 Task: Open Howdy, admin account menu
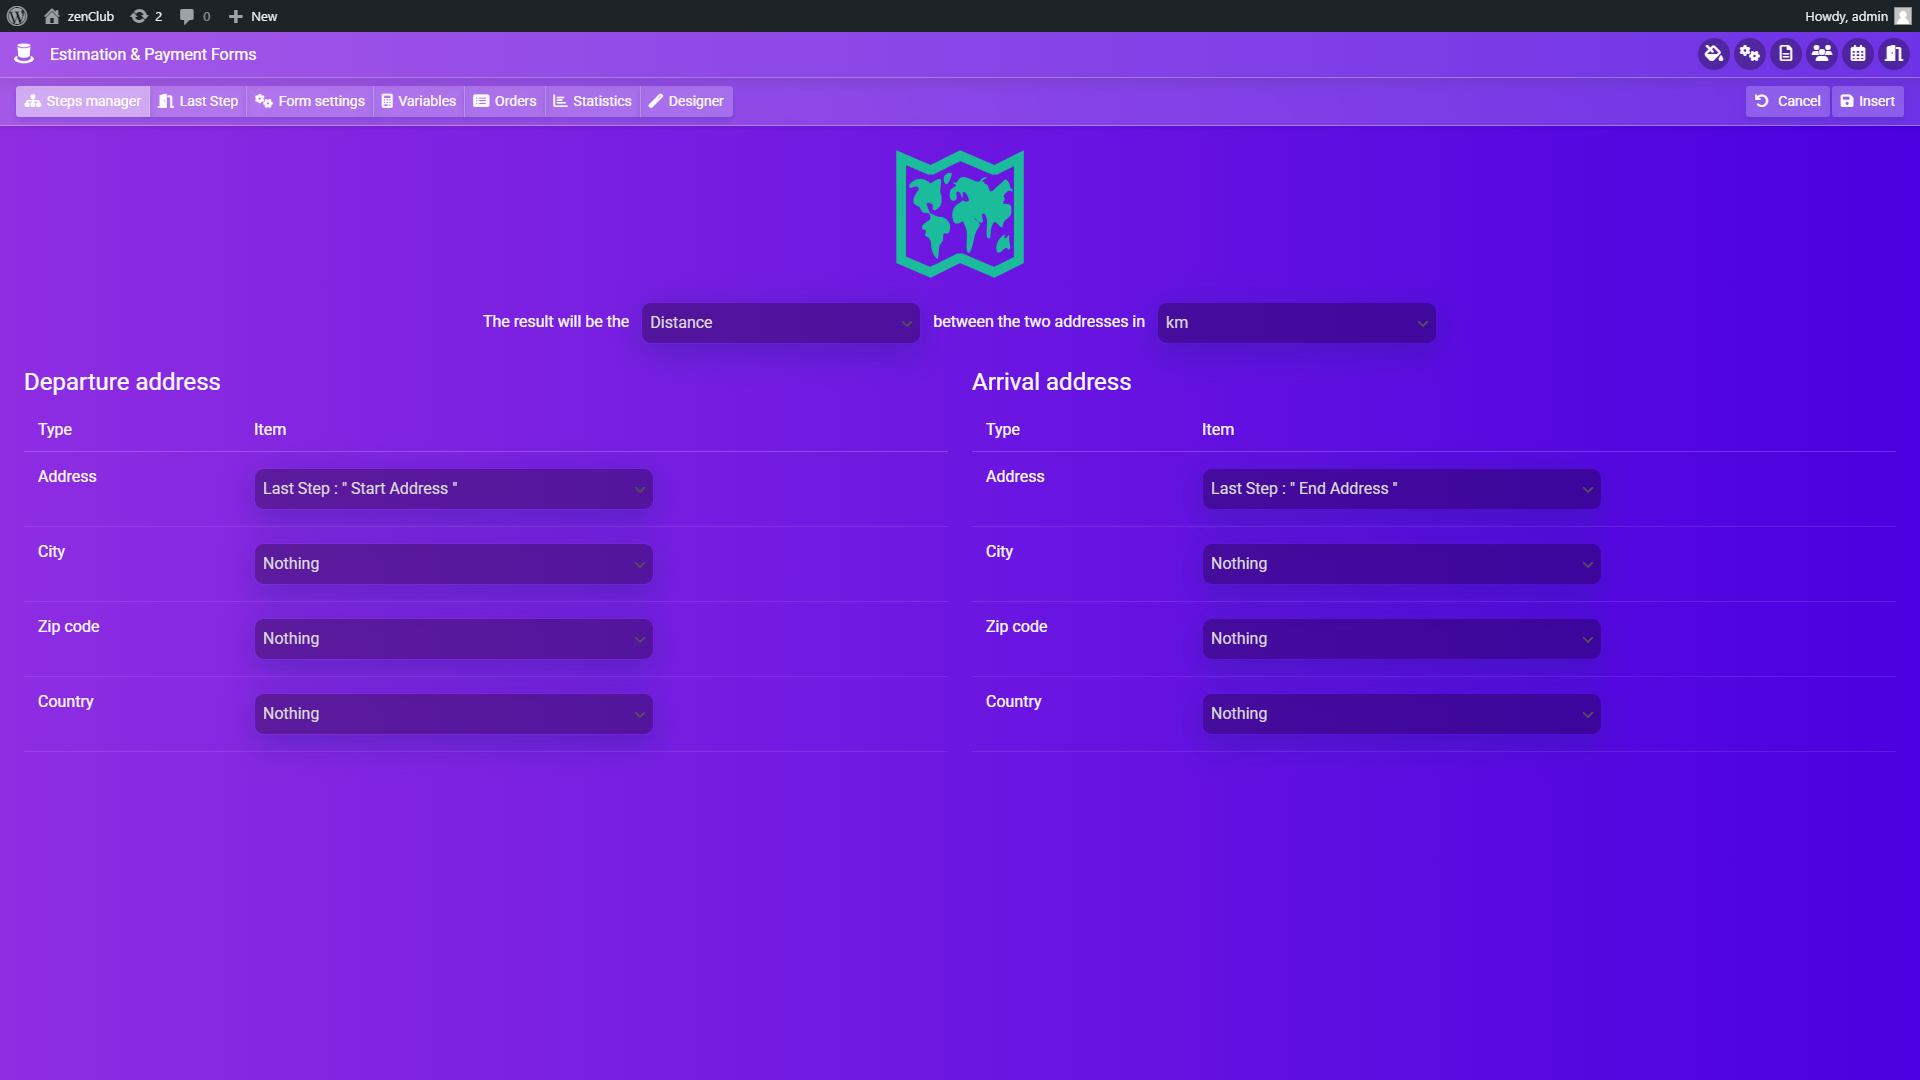coord(1857,16)
